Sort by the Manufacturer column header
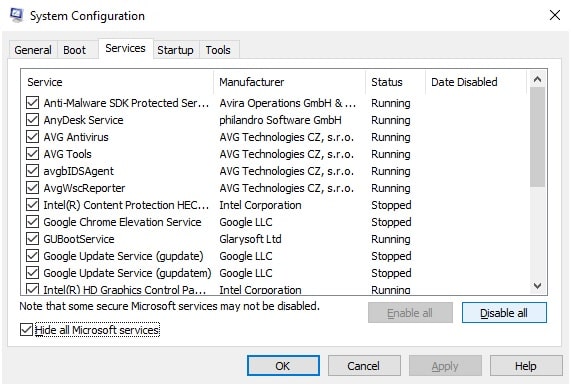This screenshot has width=571, height=386. point(290,82)
